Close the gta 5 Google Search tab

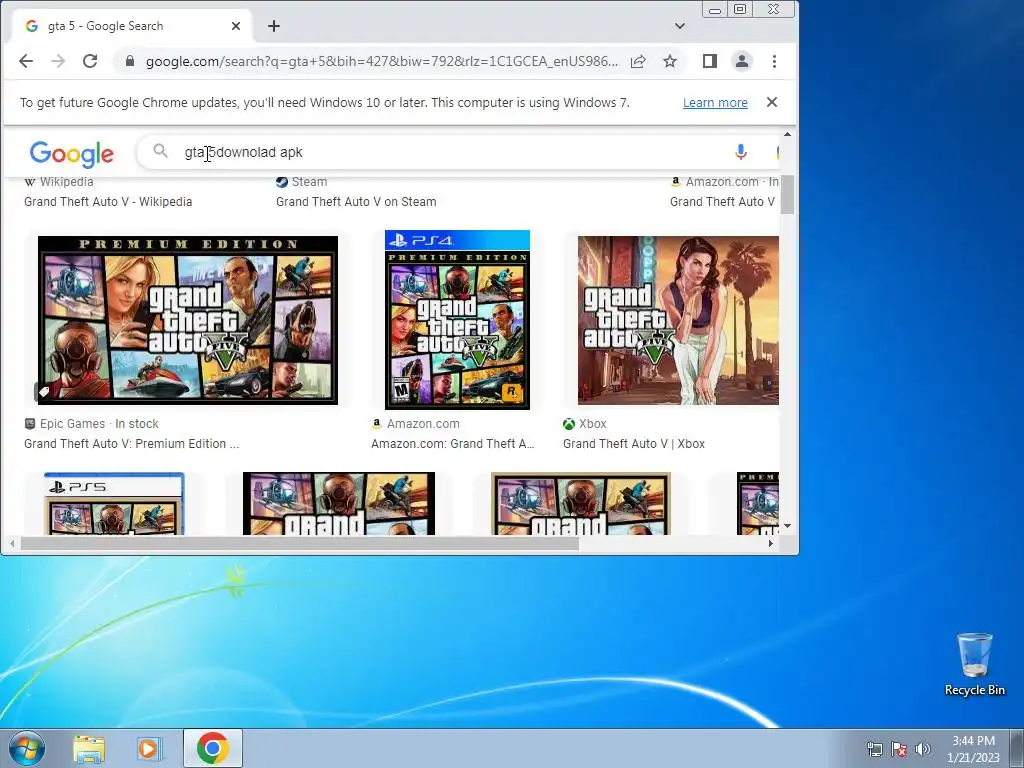[x=236, y=26]
